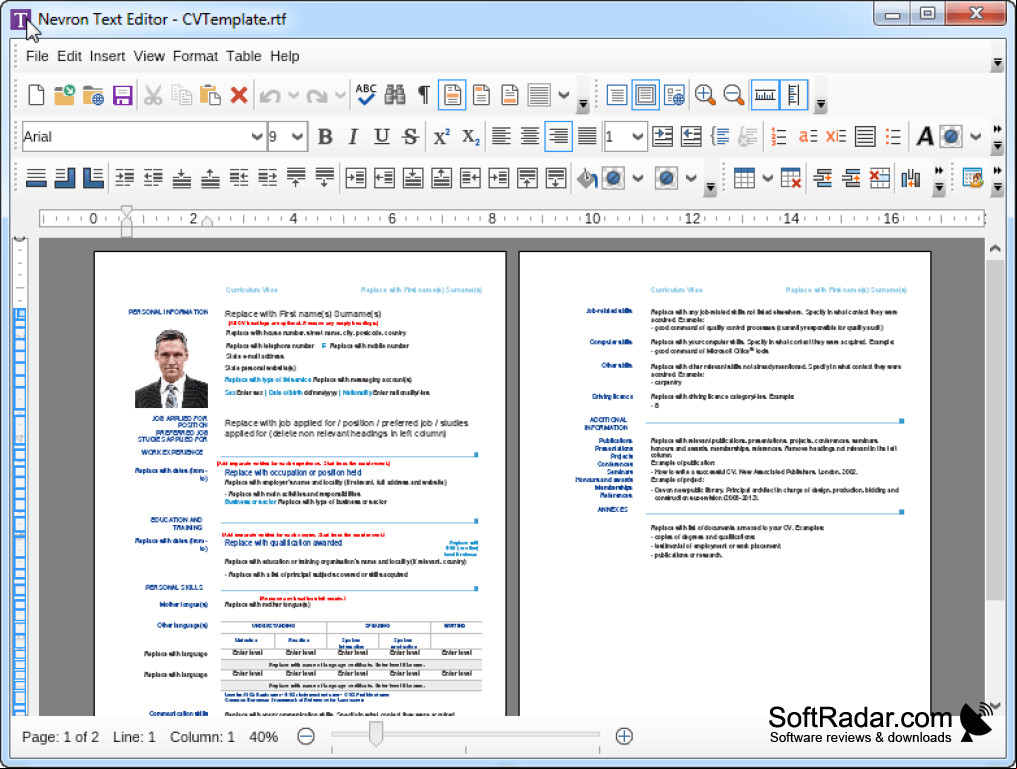
Task: Click the zoom slider thumb
Action: pos(376,734)
